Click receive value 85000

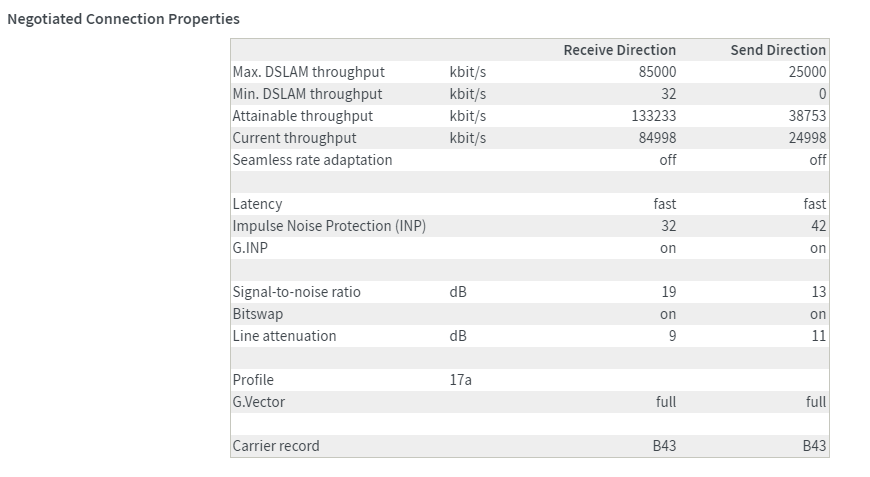coord(657,72)
